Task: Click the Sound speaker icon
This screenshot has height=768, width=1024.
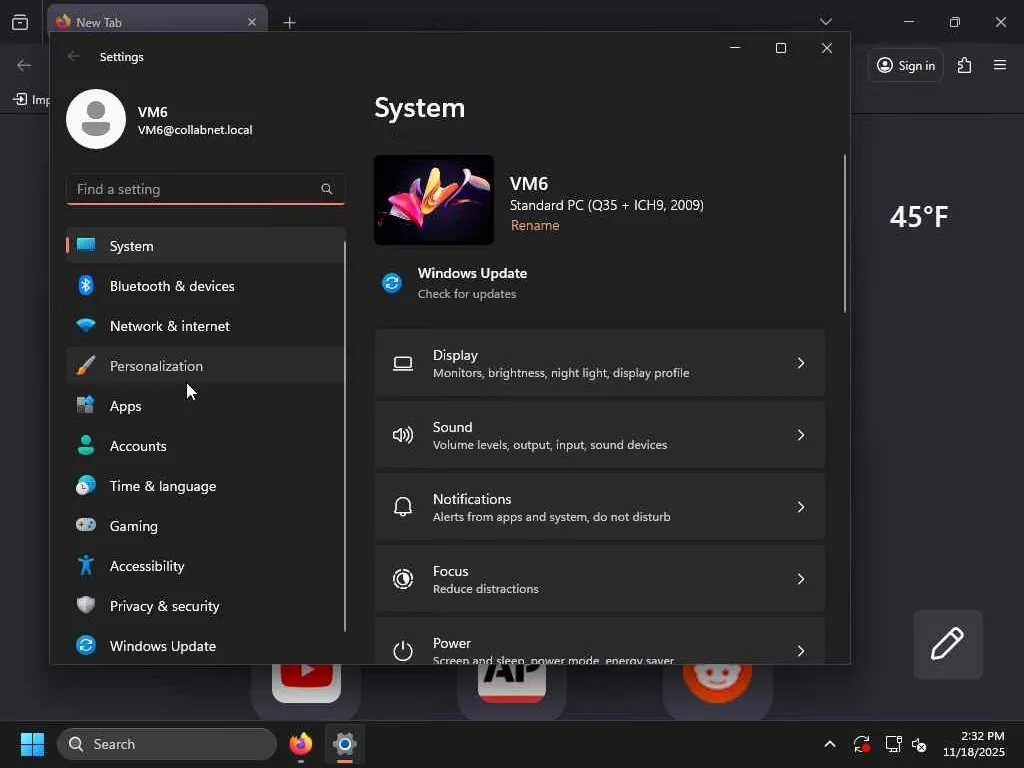Action: click(x=403, y=435)
